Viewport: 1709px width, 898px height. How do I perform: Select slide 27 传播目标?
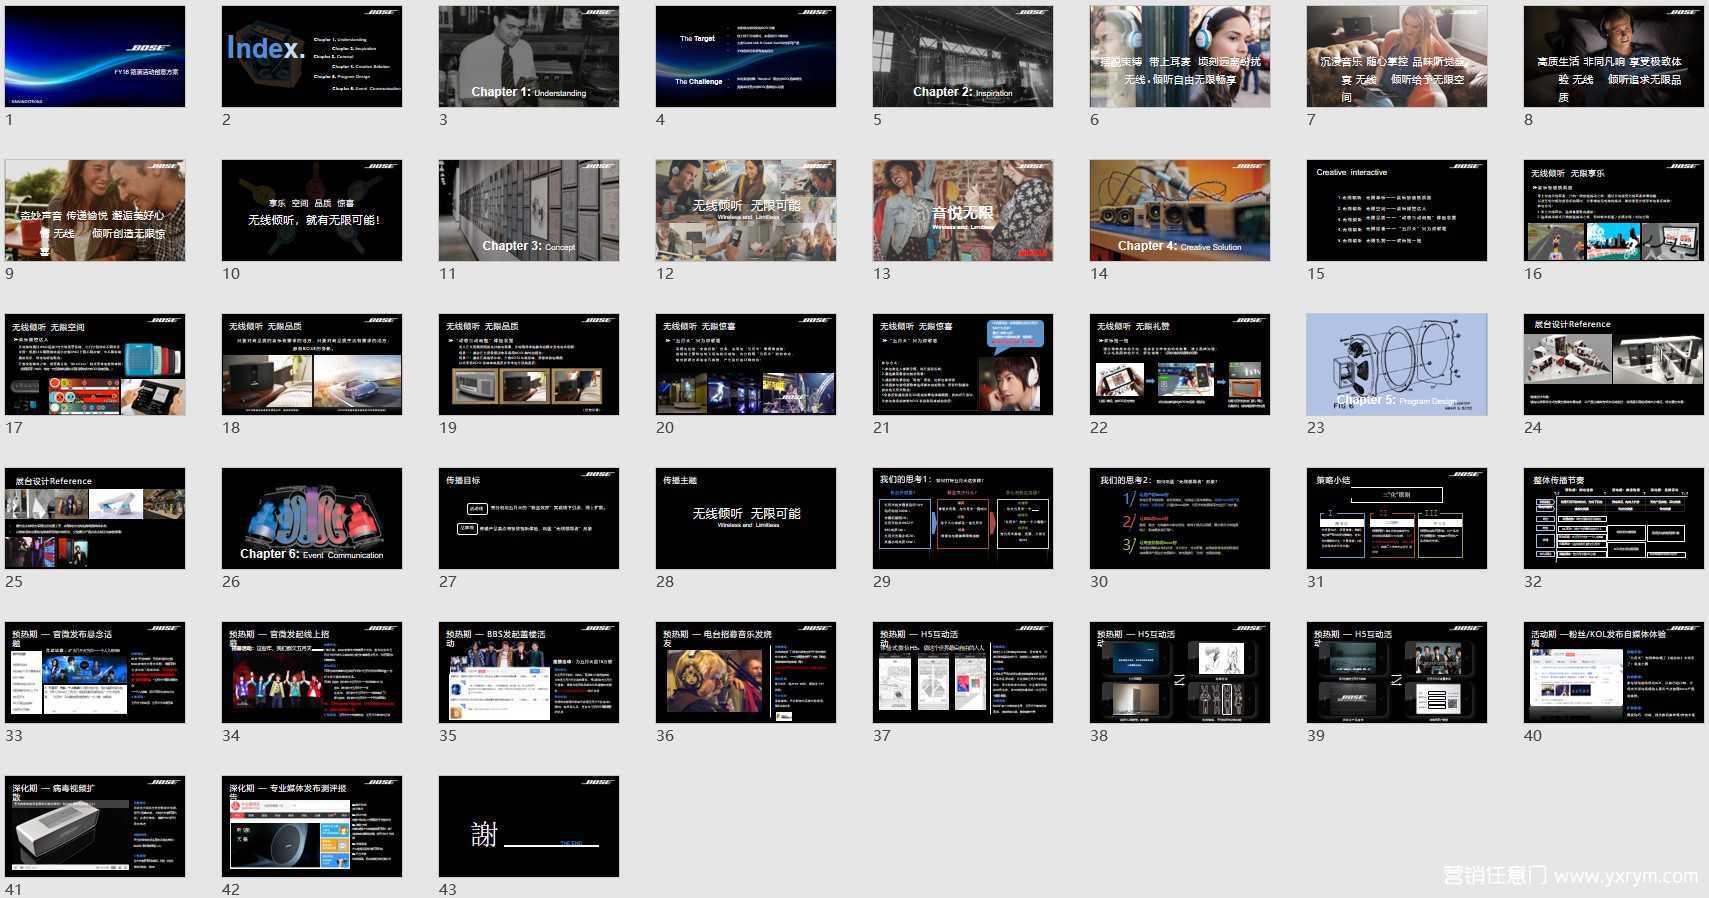click(529, 518)
